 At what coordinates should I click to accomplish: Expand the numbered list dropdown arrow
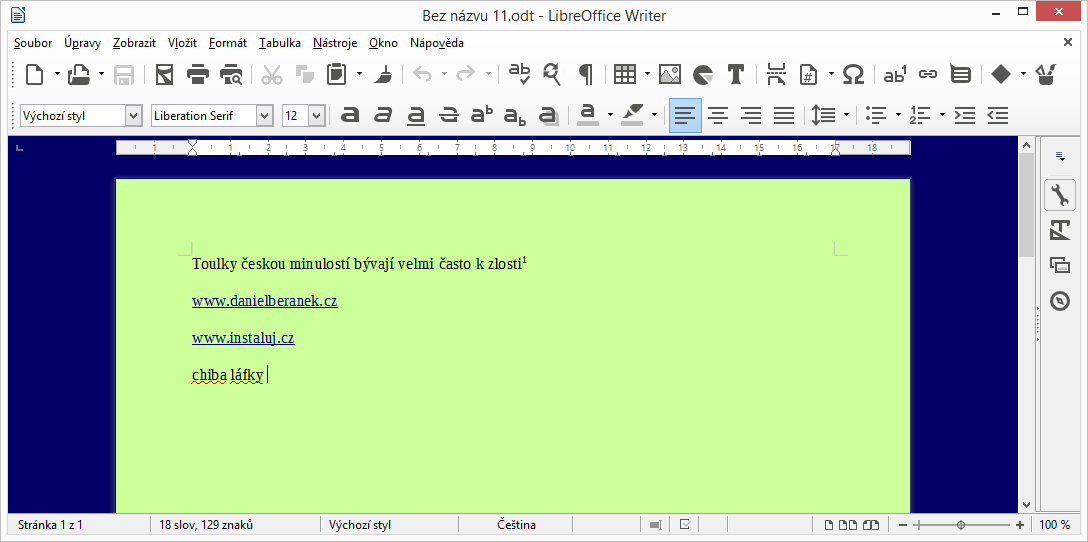(942, 115)
